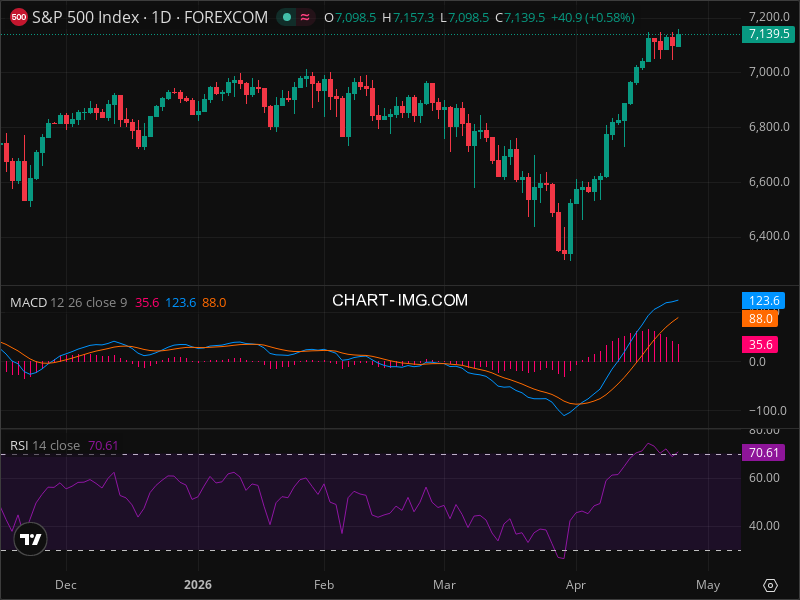Click the MACD legend blue value 123.6

(181, 303)
